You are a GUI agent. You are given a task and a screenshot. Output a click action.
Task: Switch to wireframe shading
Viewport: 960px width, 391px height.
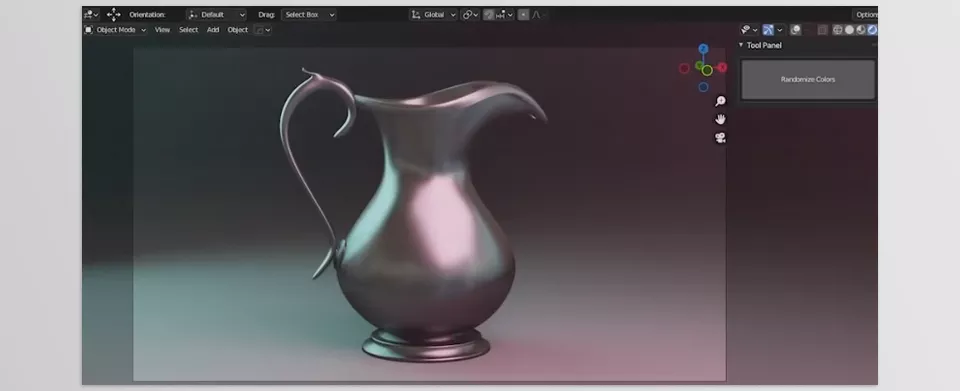[x=838, y=30]
